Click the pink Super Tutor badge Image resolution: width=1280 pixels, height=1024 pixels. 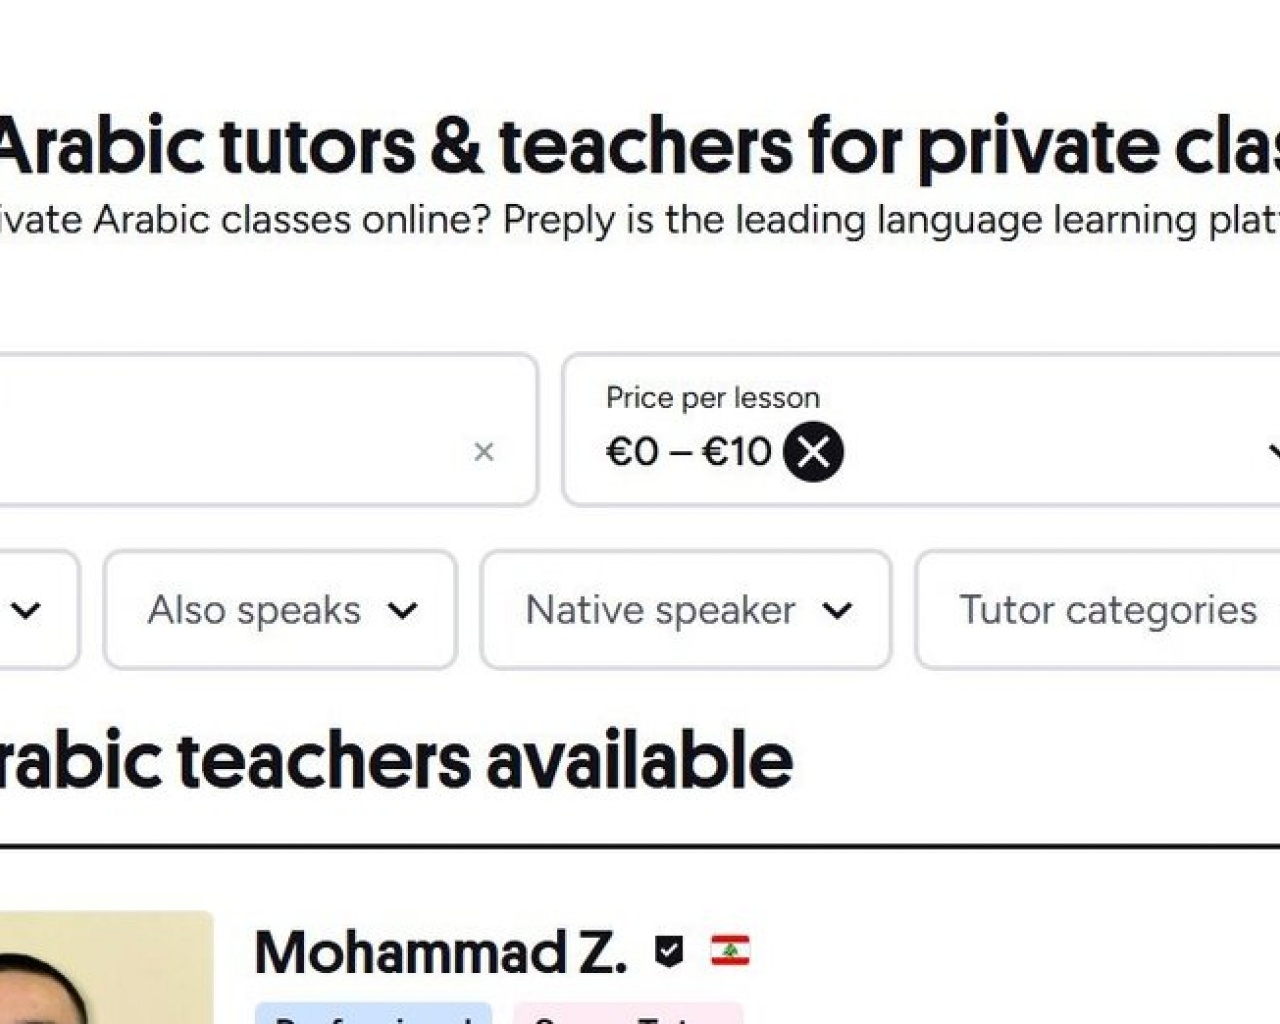click(x=625, y=1016)
